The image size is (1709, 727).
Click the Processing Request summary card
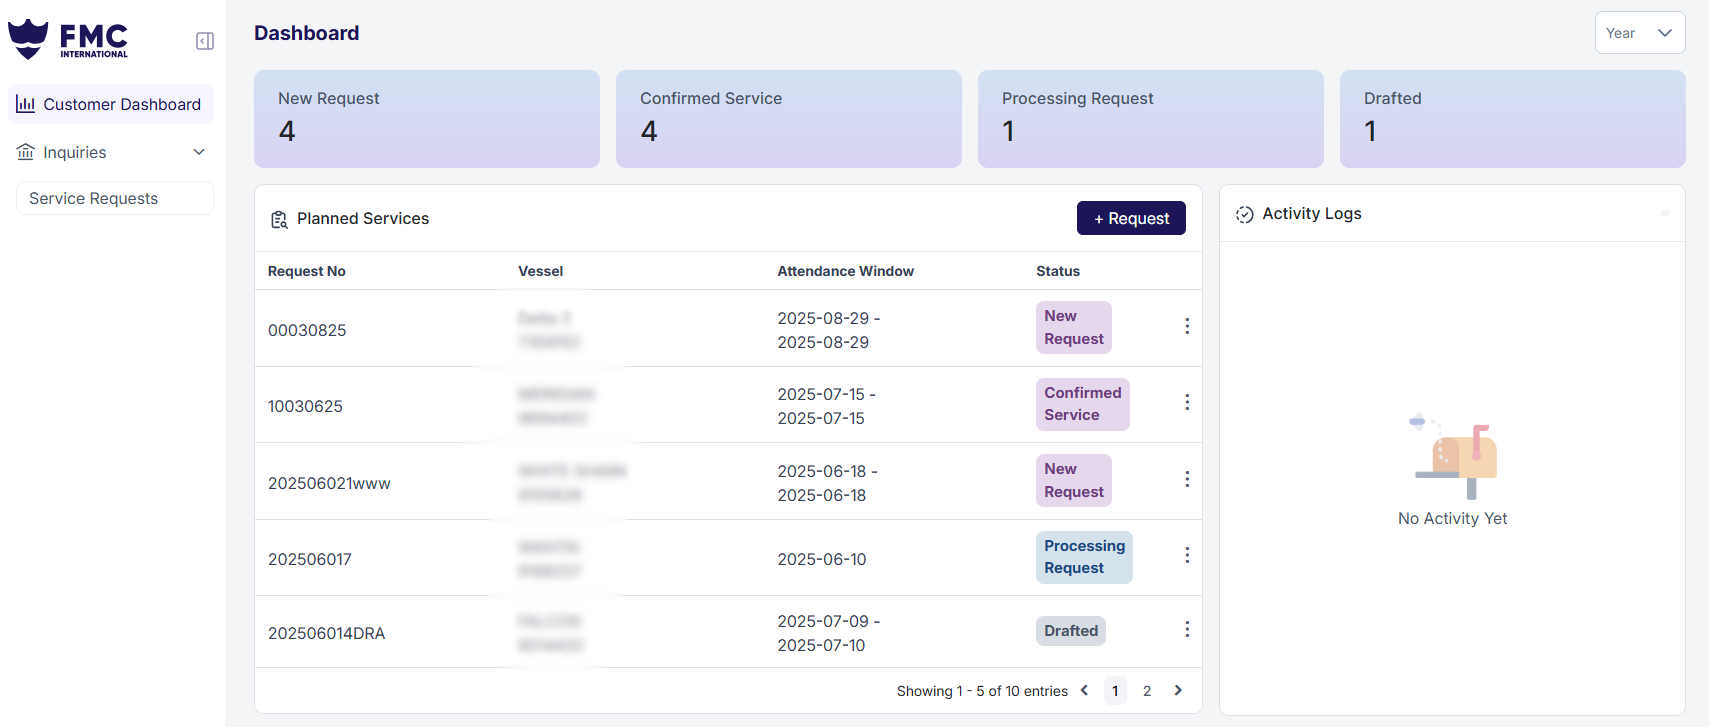[1151, 119]
